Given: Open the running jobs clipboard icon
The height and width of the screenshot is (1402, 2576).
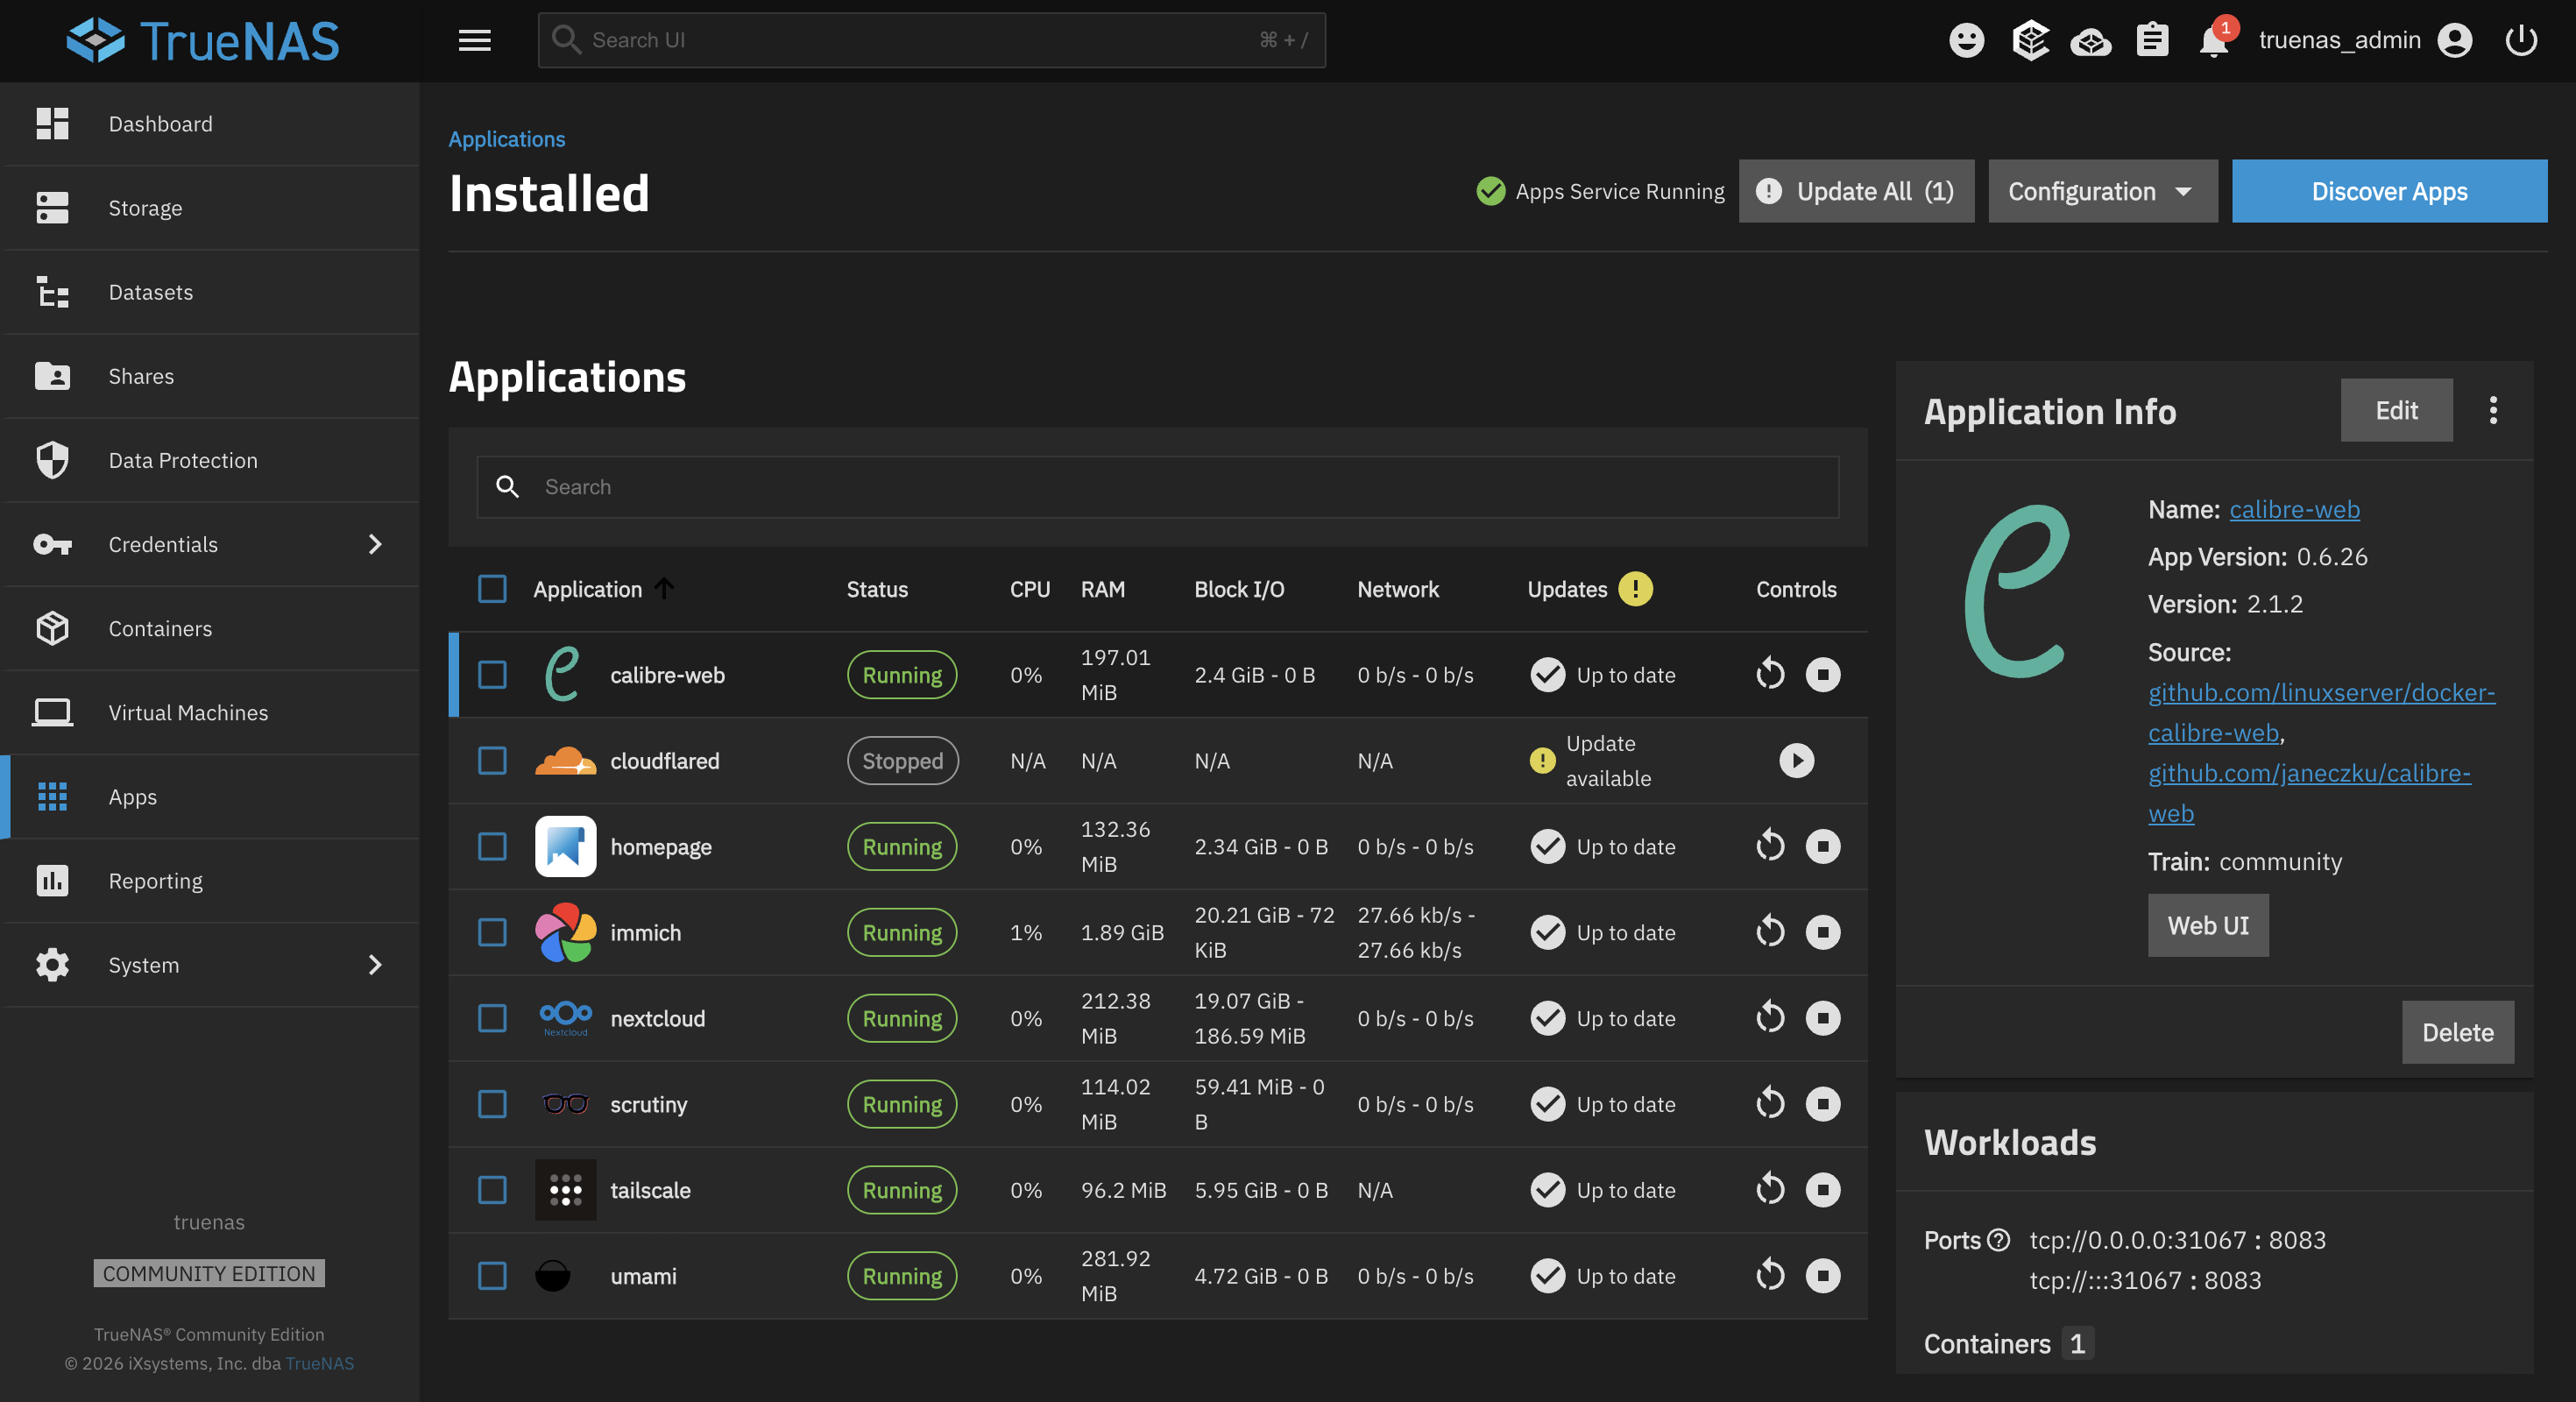Looking at the screenshot, I should click(2152, 41).
